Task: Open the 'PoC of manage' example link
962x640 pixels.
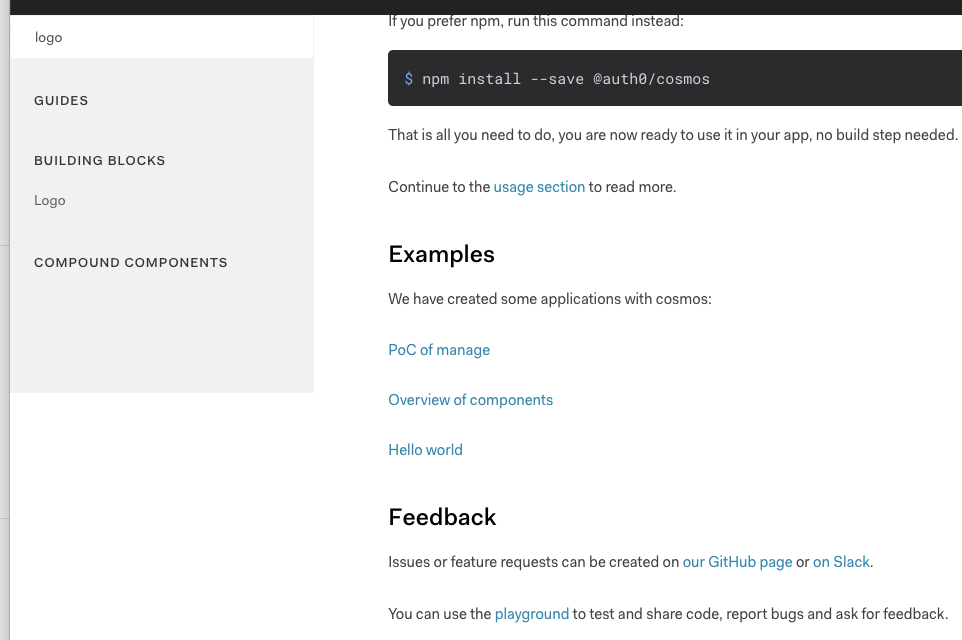Action: pos(439,350)
